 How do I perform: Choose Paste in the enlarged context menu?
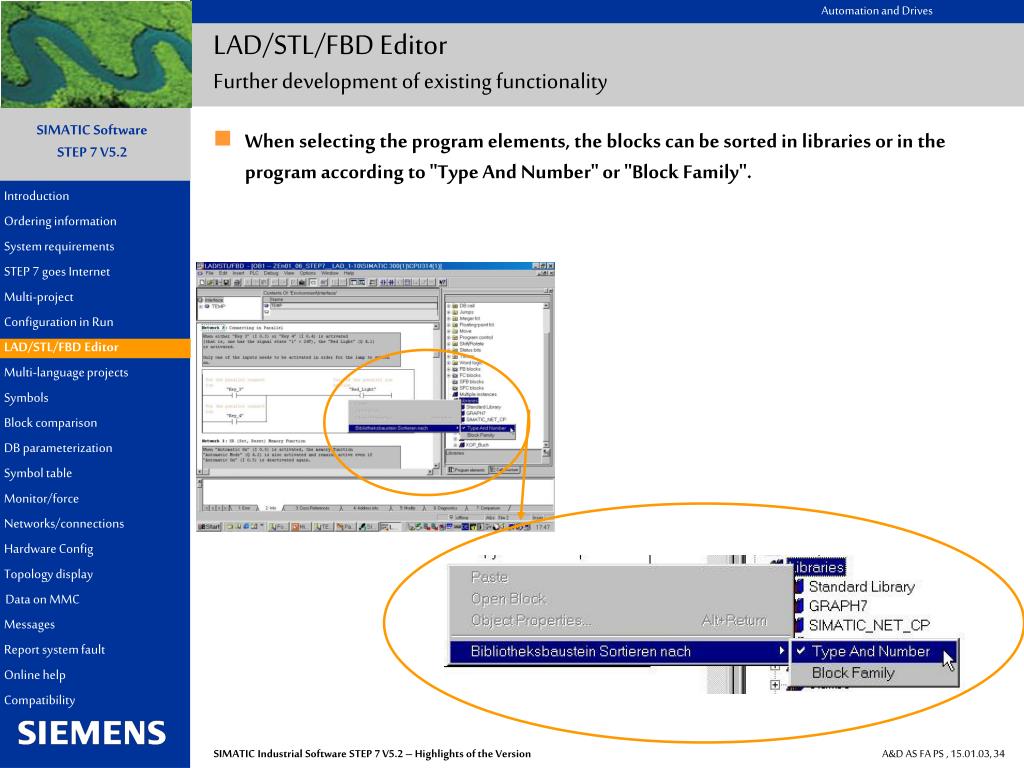[x=490, y=577]
